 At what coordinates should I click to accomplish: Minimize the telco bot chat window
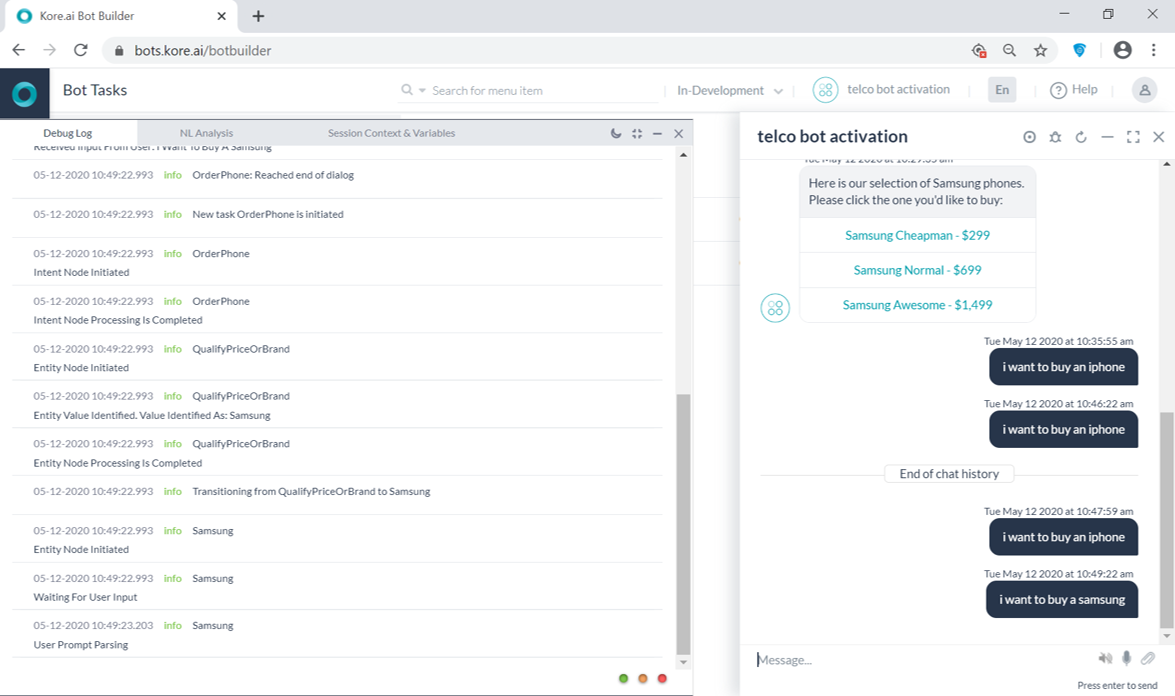[1107, 137]
